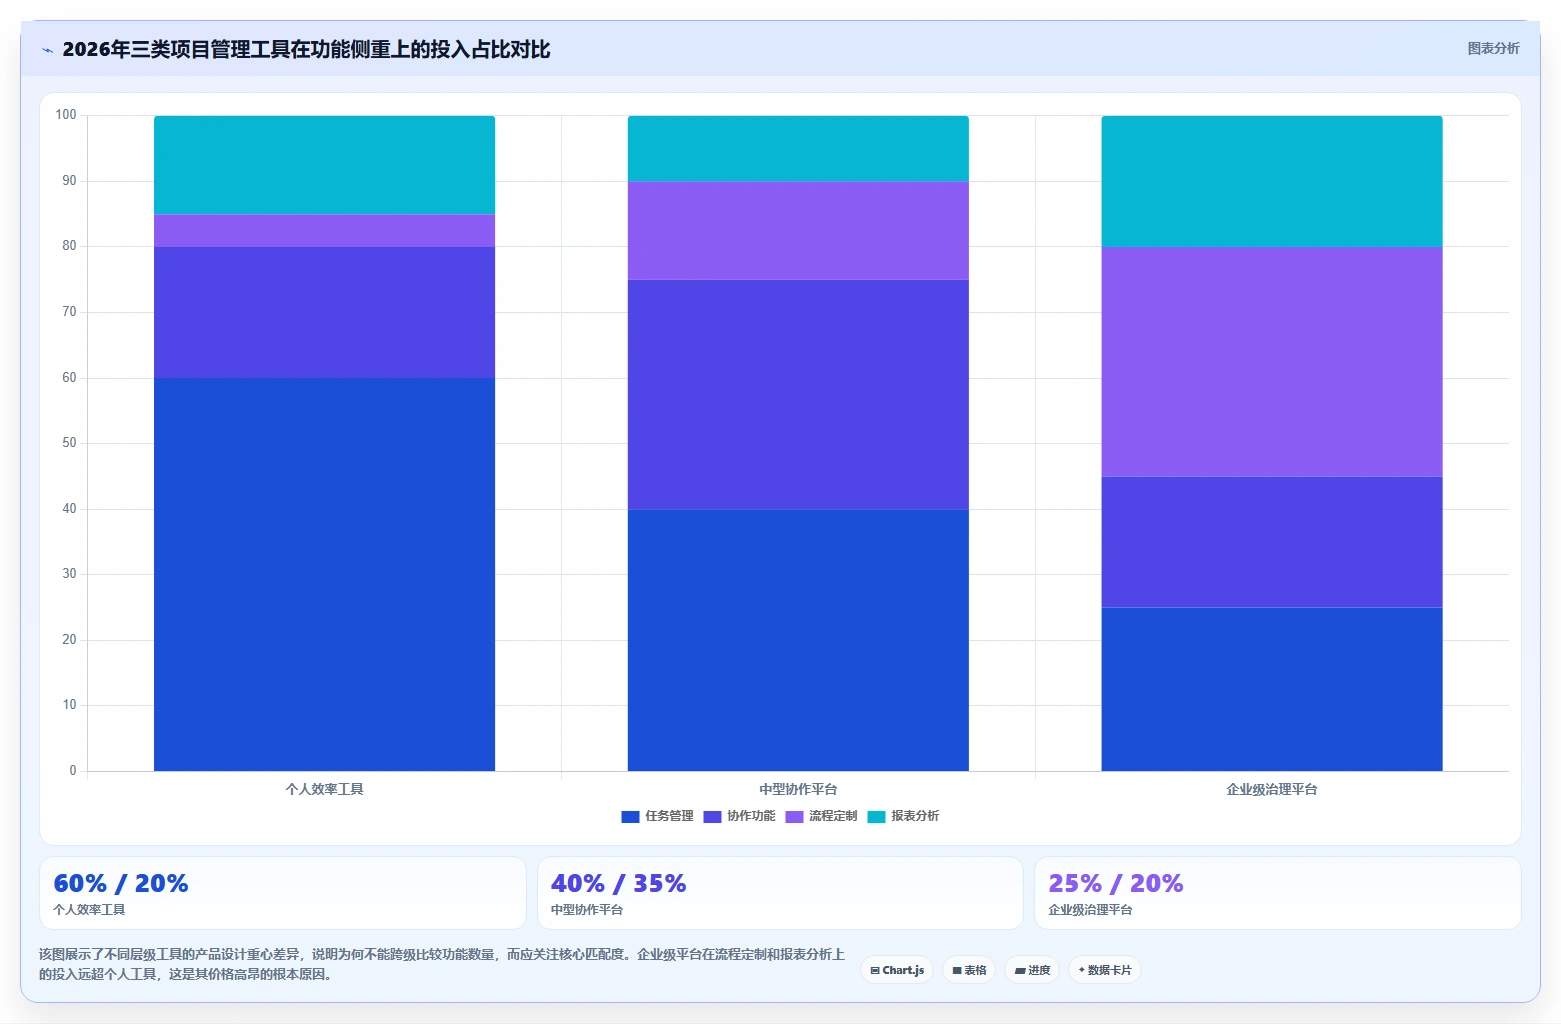Select the 数据卡片 tag chip
Viewport: 1561px width, 1024px height.
[x=1105, y=970]
